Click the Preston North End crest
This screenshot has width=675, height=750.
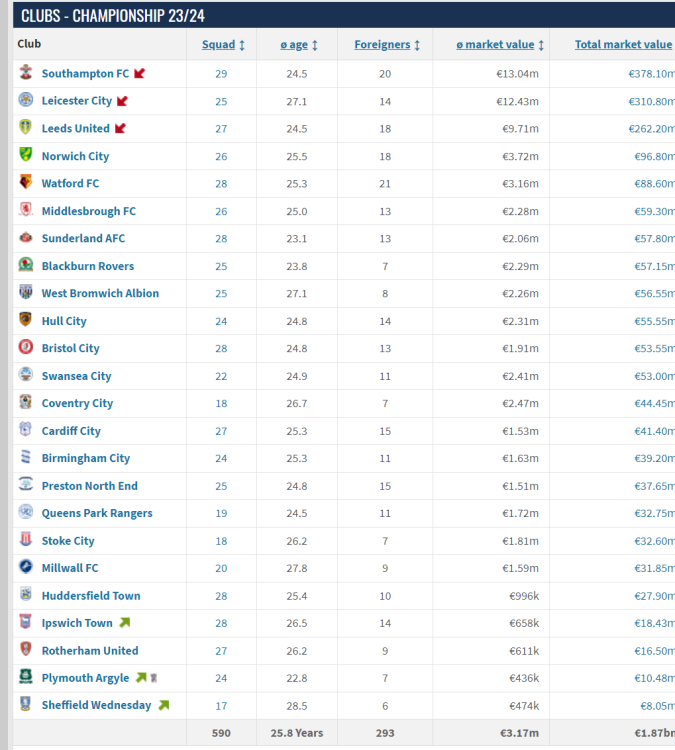coord(26,485)
